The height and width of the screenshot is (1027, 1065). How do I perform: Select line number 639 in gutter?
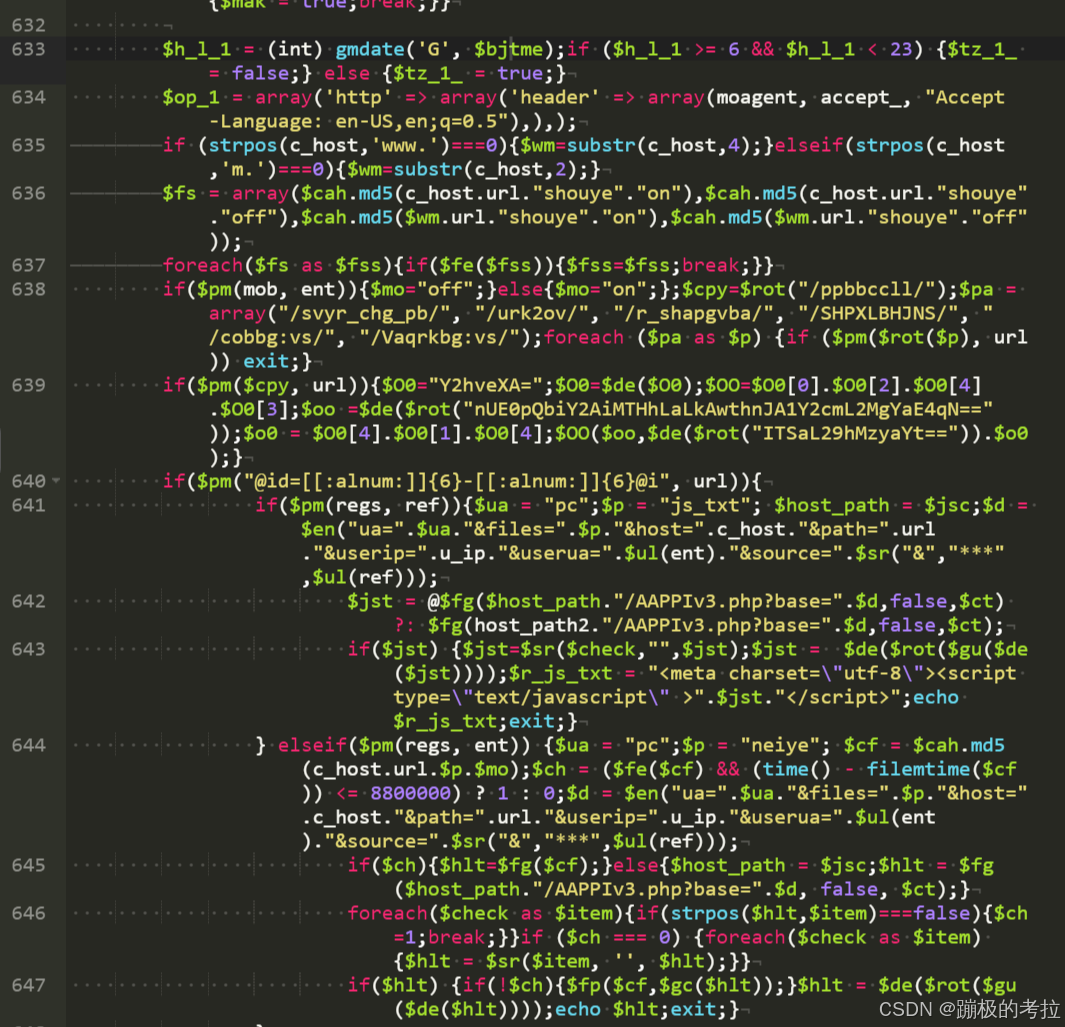(x=29, y=385)
